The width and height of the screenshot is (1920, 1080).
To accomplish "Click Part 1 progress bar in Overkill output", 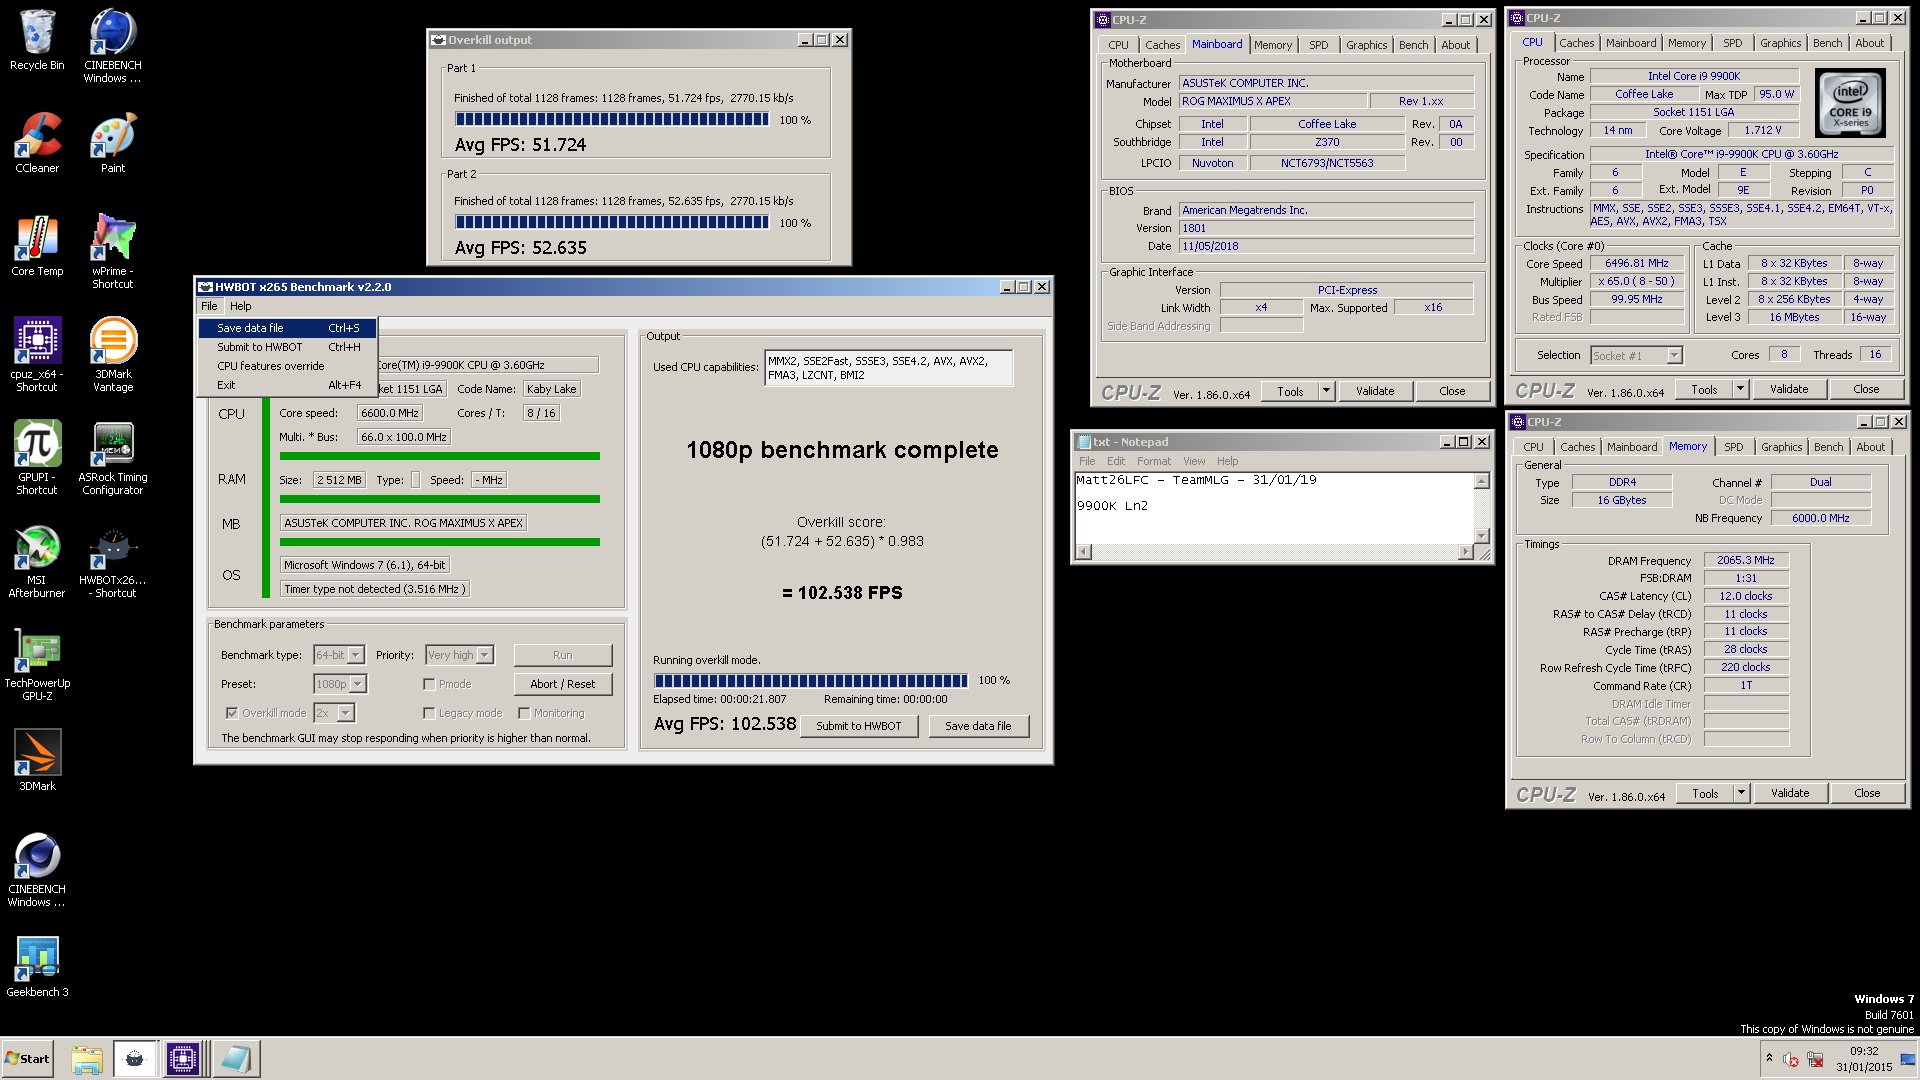I will (612, 119).
